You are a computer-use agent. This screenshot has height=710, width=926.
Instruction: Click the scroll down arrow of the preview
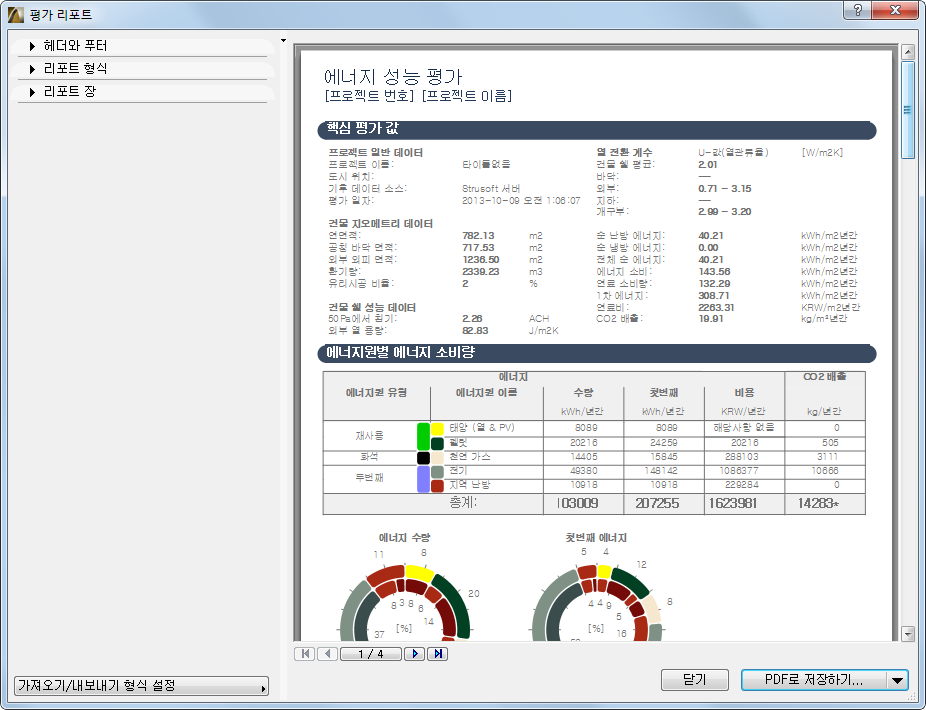[x=908, y=634]
